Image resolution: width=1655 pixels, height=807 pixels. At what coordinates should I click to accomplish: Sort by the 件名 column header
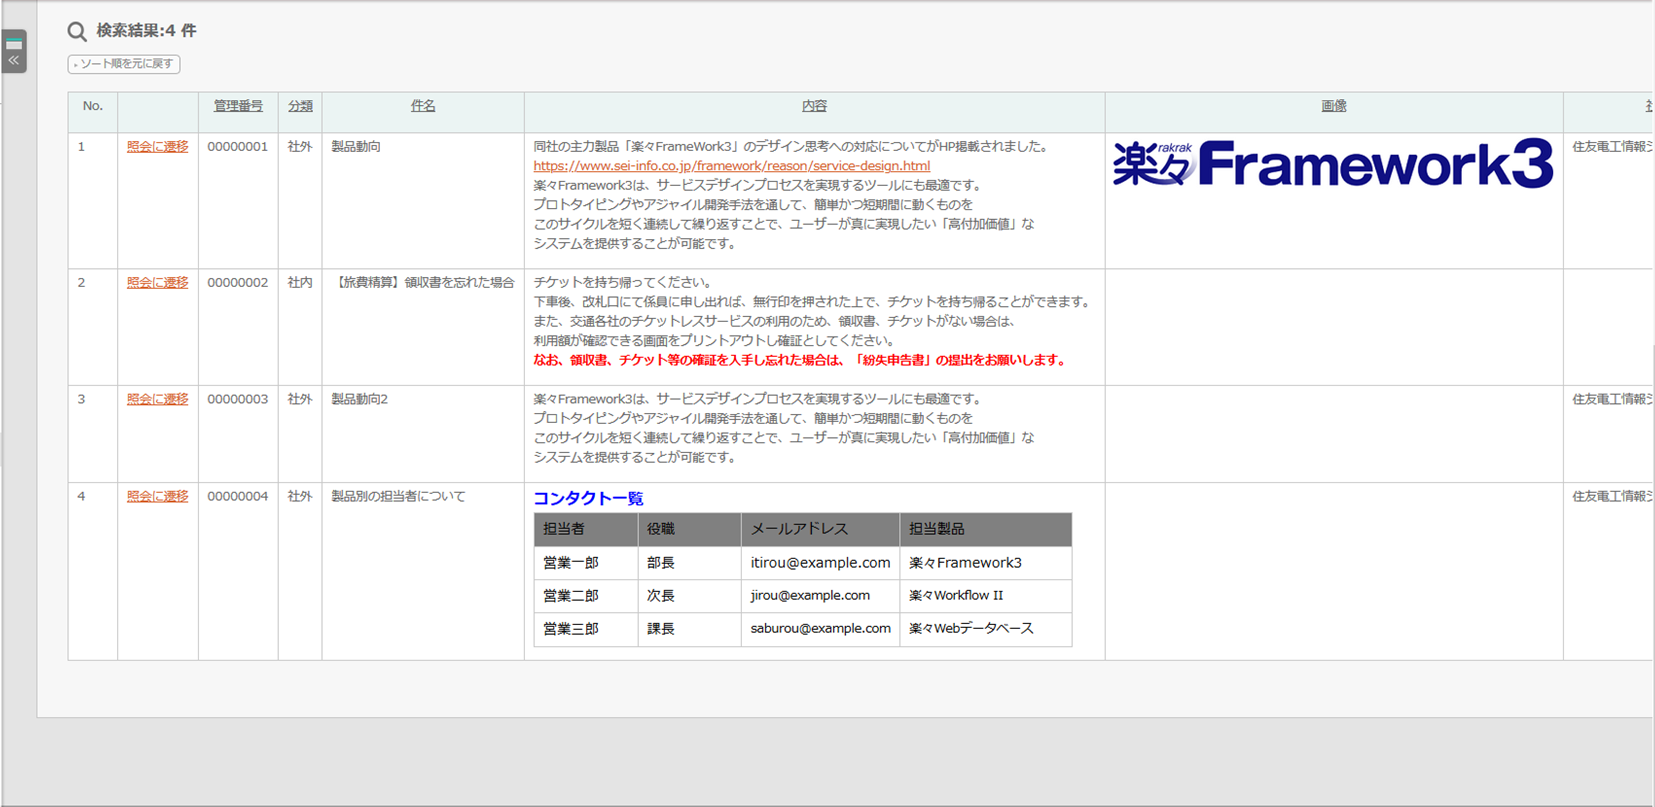point(423,106)
